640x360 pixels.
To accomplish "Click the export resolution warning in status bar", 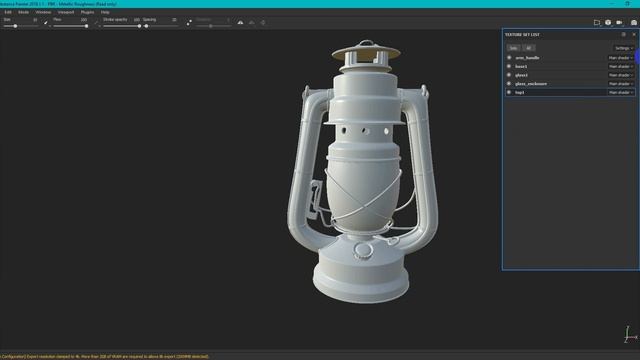I will 104,356.
